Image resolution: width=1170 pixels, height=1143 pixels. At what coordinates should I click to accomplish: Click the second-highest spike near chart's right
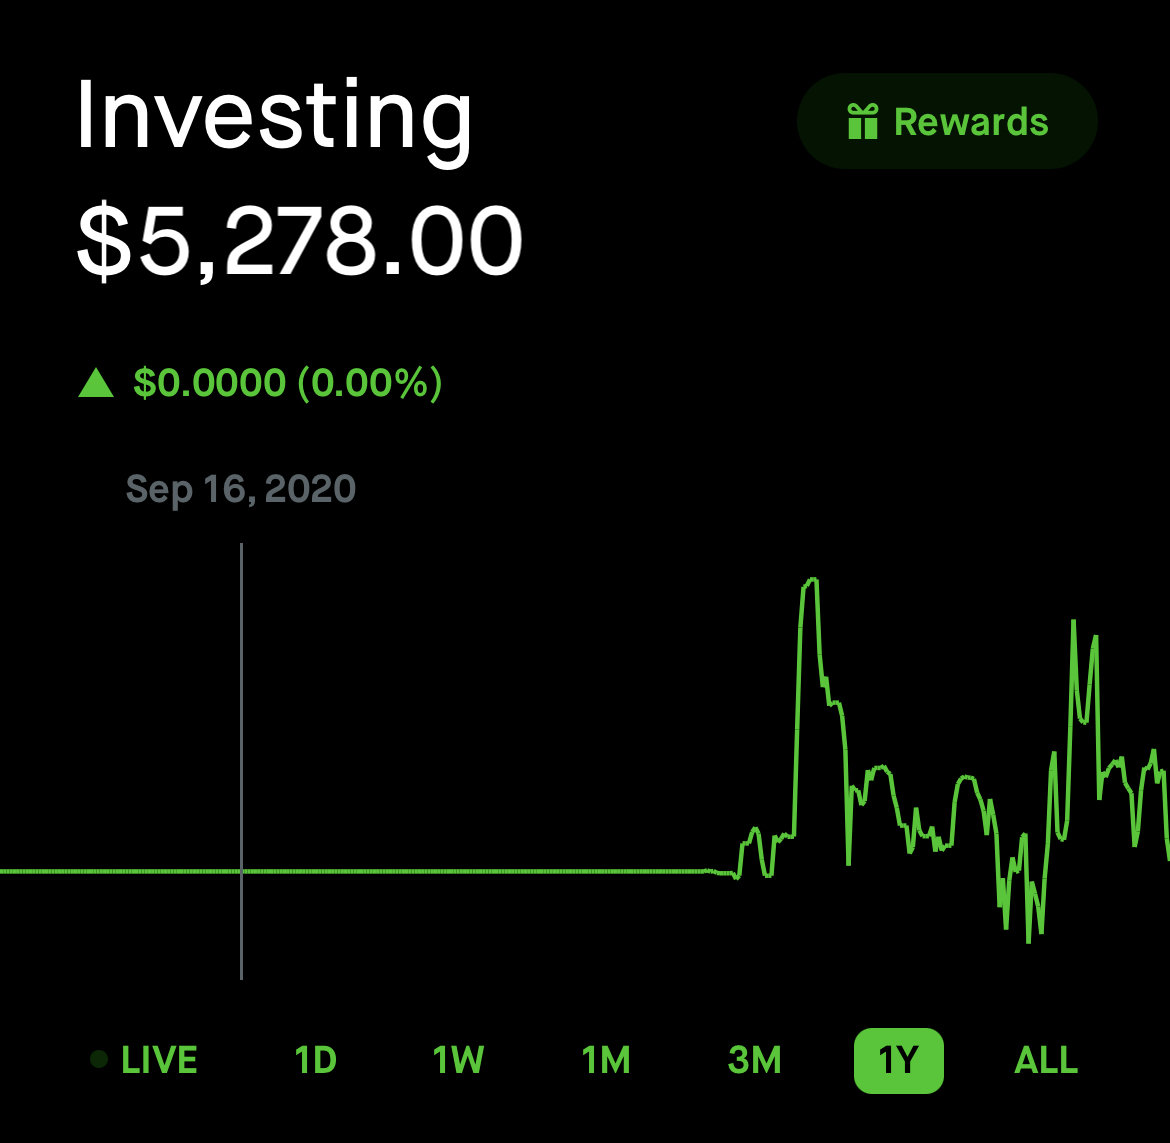[x=1073, y=622]
